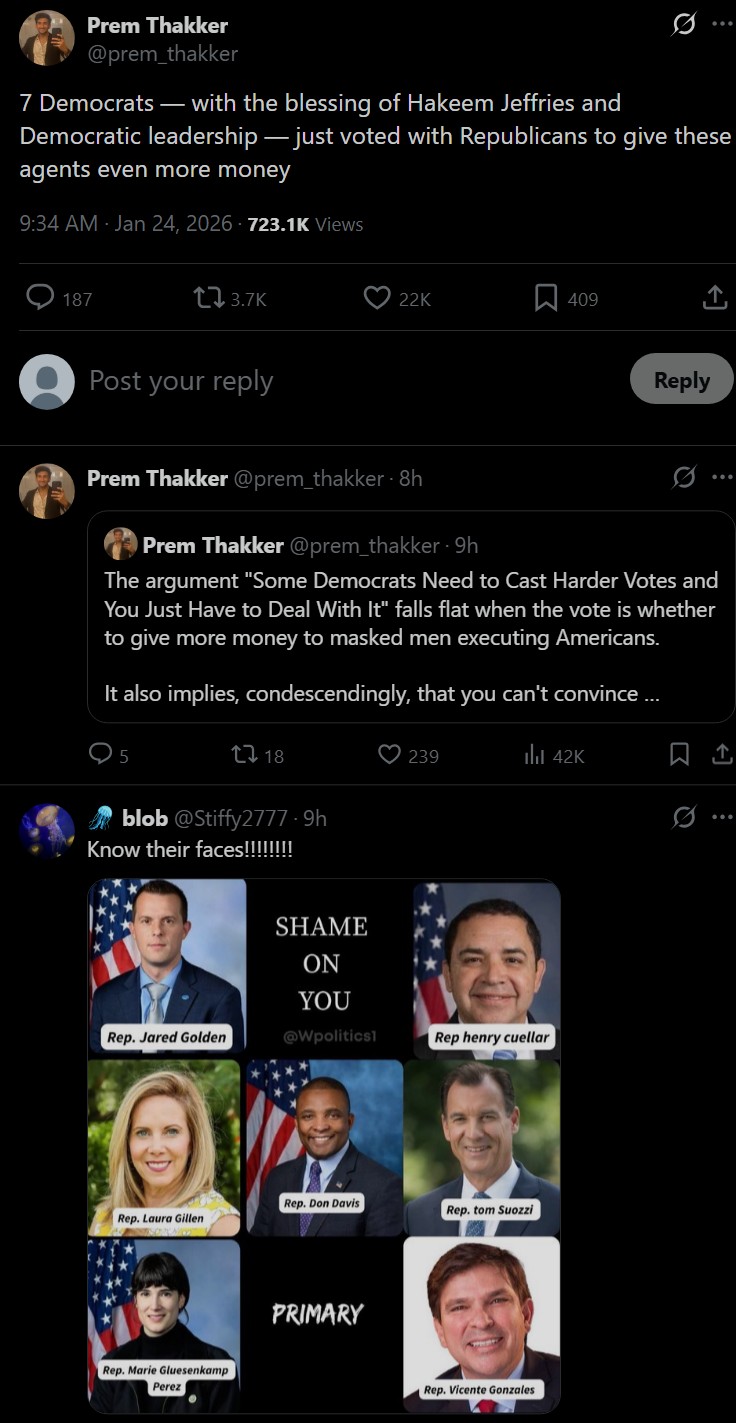736x1423 pixels.
Task: View analytics for reply with 42K views
Action: tap(534, 755)
